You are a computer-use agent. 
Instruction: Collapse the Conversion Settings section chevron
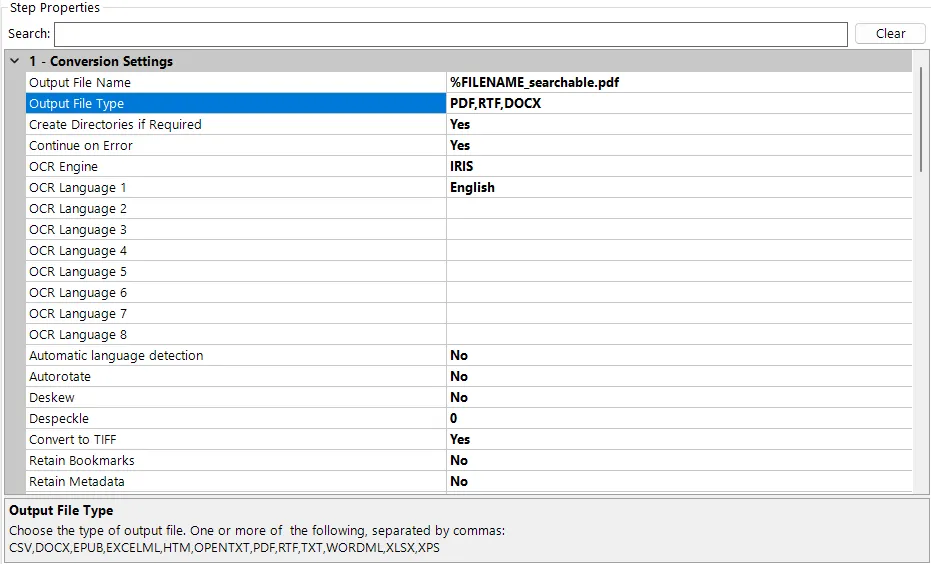coord(14,62)
